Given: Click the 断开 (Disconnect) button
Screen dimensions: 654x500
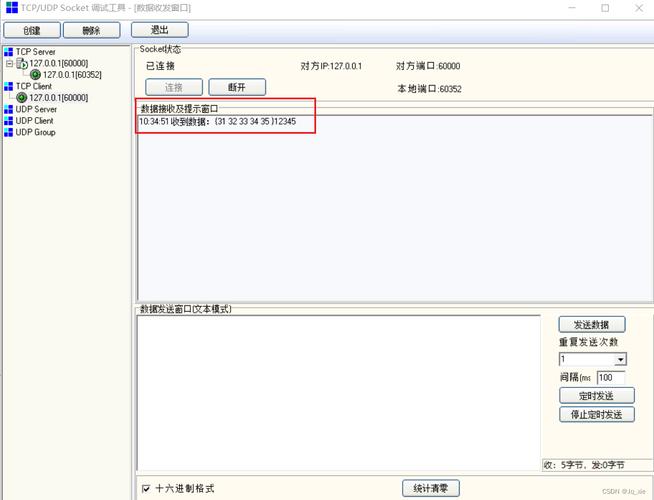Looking at the screenshot, I should point(237,87).
